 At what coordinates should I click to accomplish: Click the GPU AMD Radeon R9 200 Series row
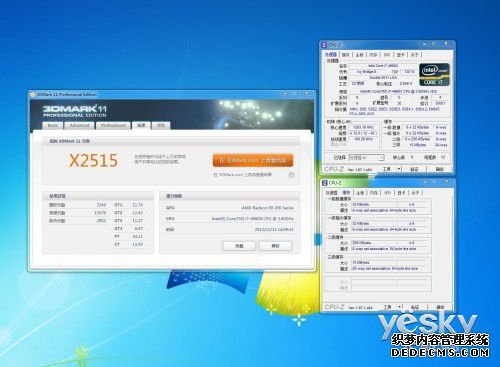click(x=230, y=208)
